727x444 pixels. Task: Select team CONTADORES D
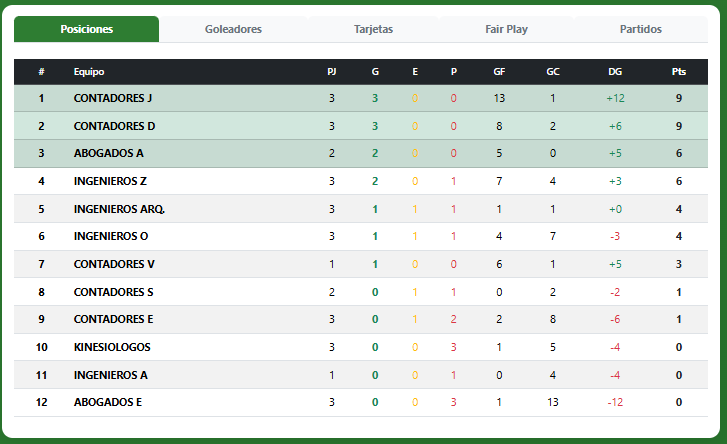(x=115, y=126)
